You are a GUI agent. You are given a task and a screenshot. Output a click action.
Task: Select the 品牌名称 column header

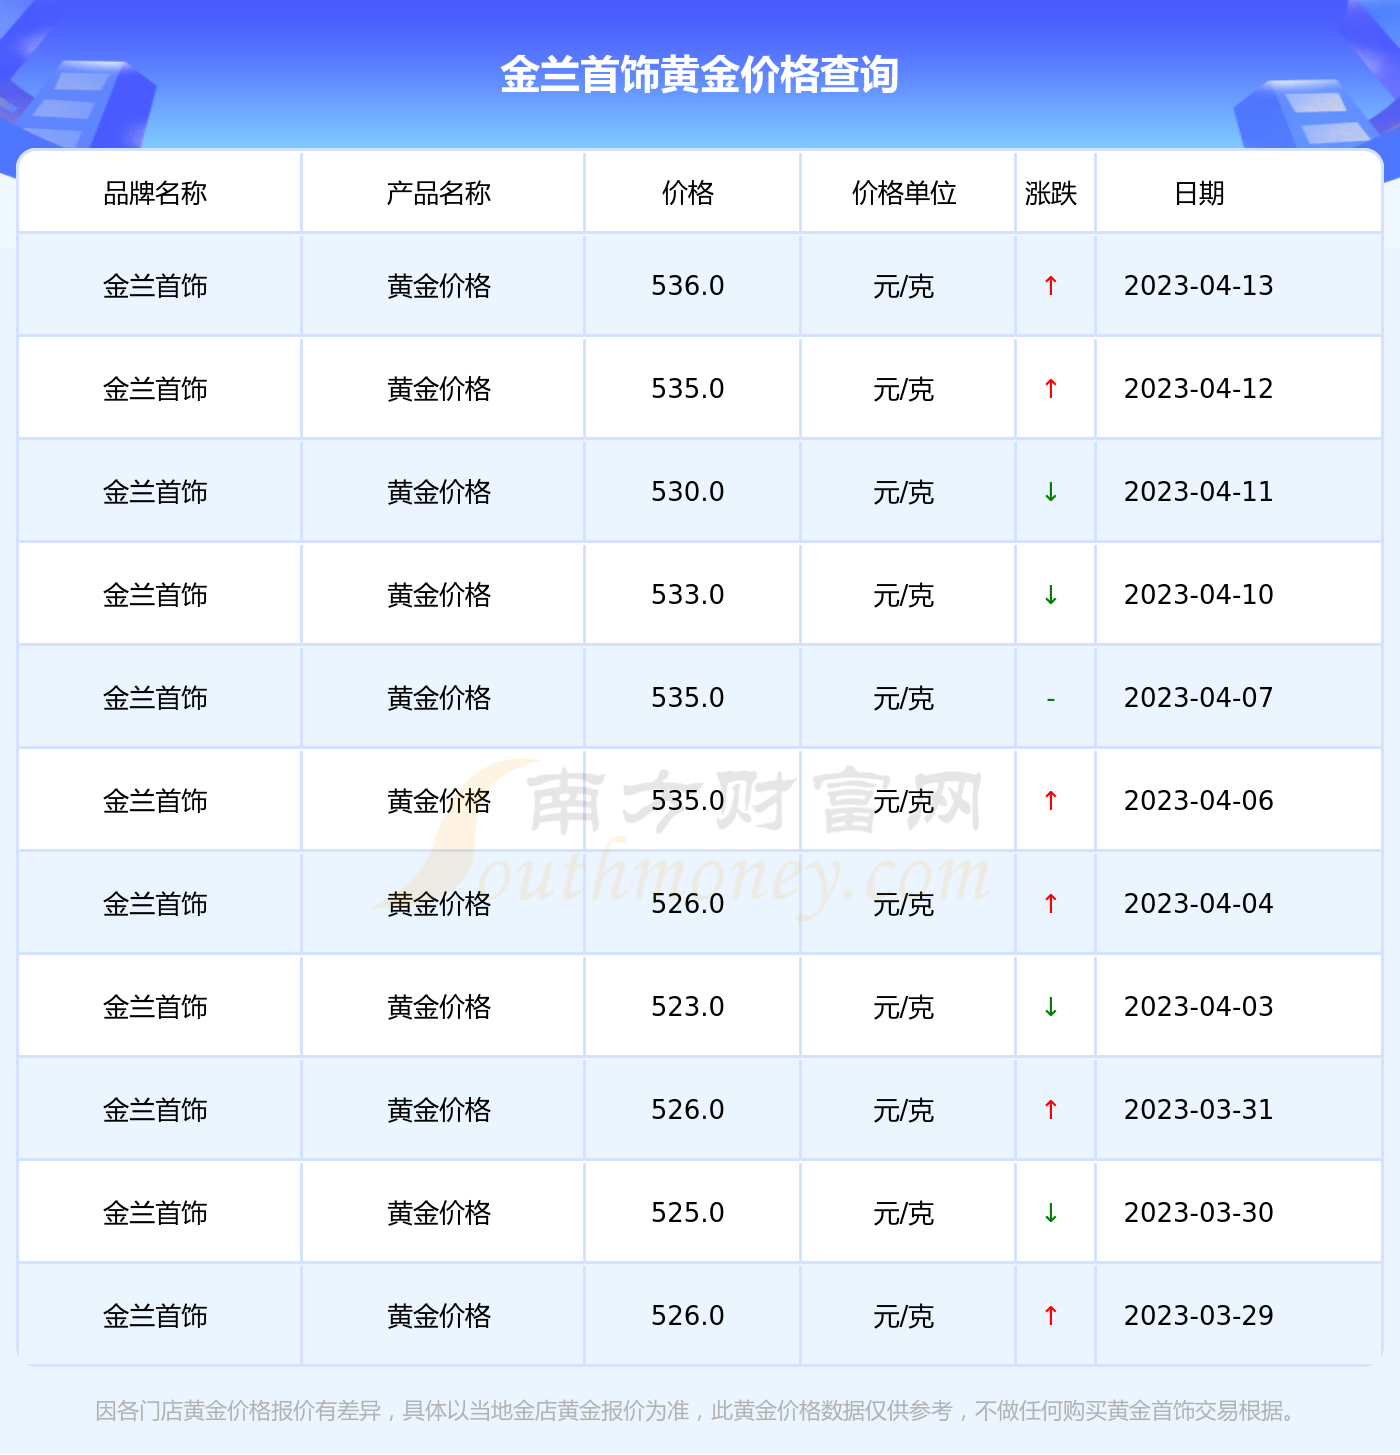tap(155, 193)
